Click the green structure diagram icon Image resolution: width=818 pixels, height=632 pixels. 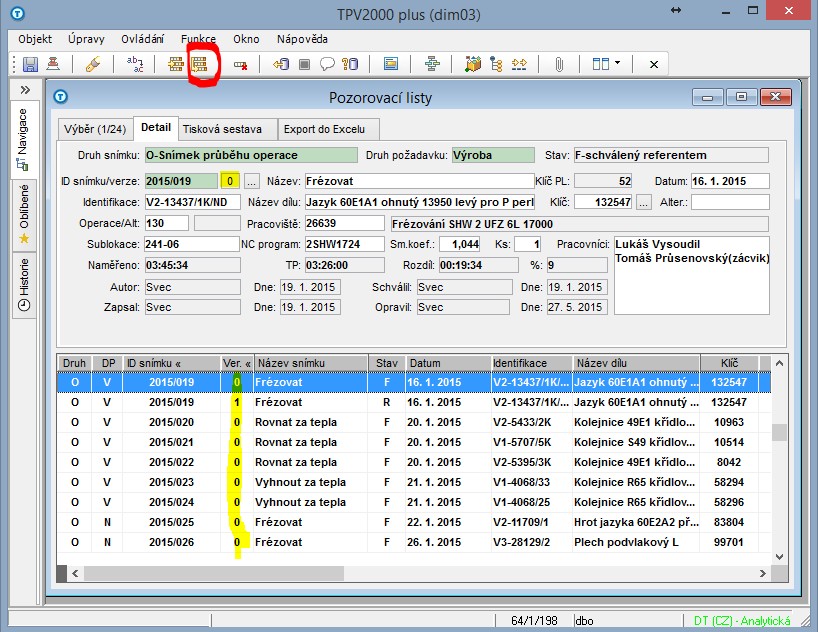click(x=432, y=64)
